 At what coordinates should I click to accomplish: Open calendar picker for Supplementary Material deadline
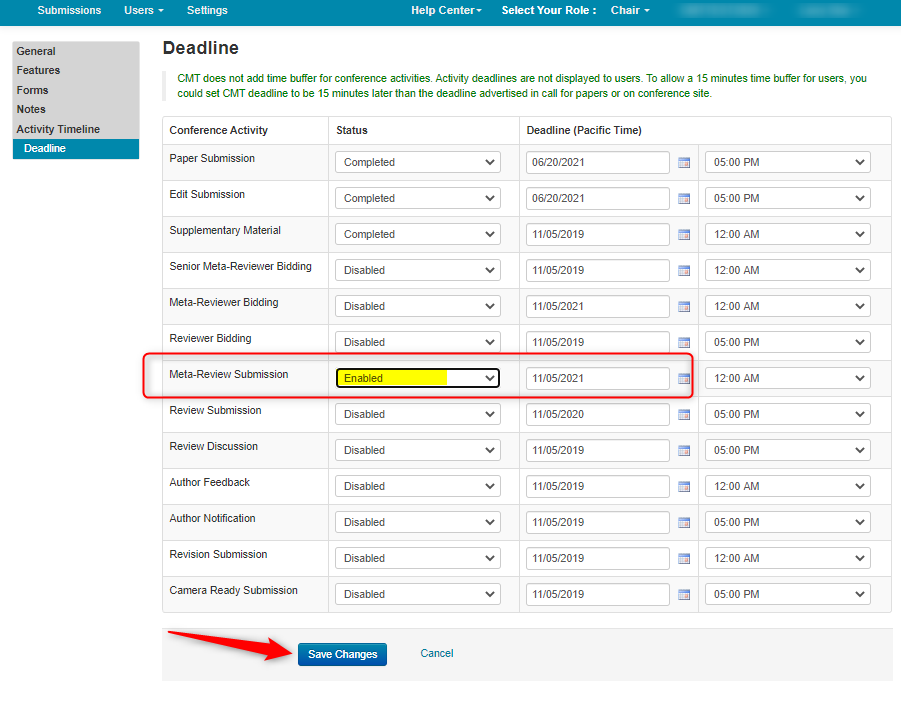click(684, 235)
